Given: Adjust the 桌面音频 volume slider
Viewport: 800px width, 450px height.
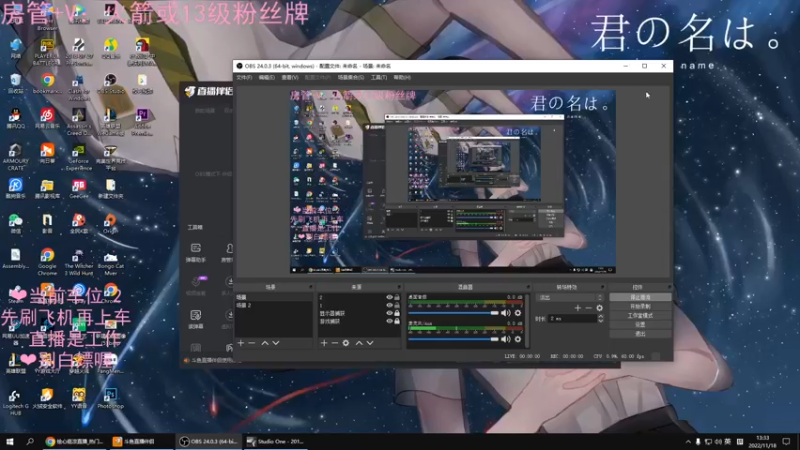Looking at the screenshot, I should point(453,313).
